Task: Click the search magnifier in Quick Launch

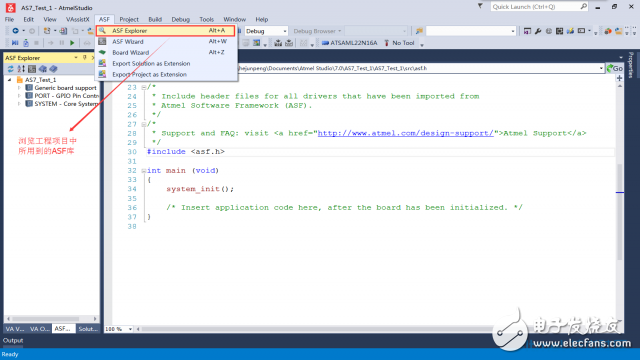Action: [x=583, y=7]
